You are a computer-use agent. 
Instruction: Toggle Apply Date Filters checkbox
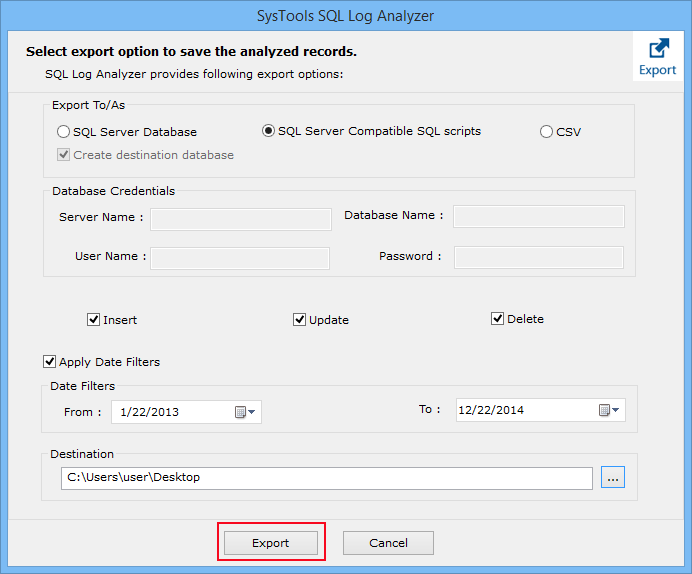49,361
